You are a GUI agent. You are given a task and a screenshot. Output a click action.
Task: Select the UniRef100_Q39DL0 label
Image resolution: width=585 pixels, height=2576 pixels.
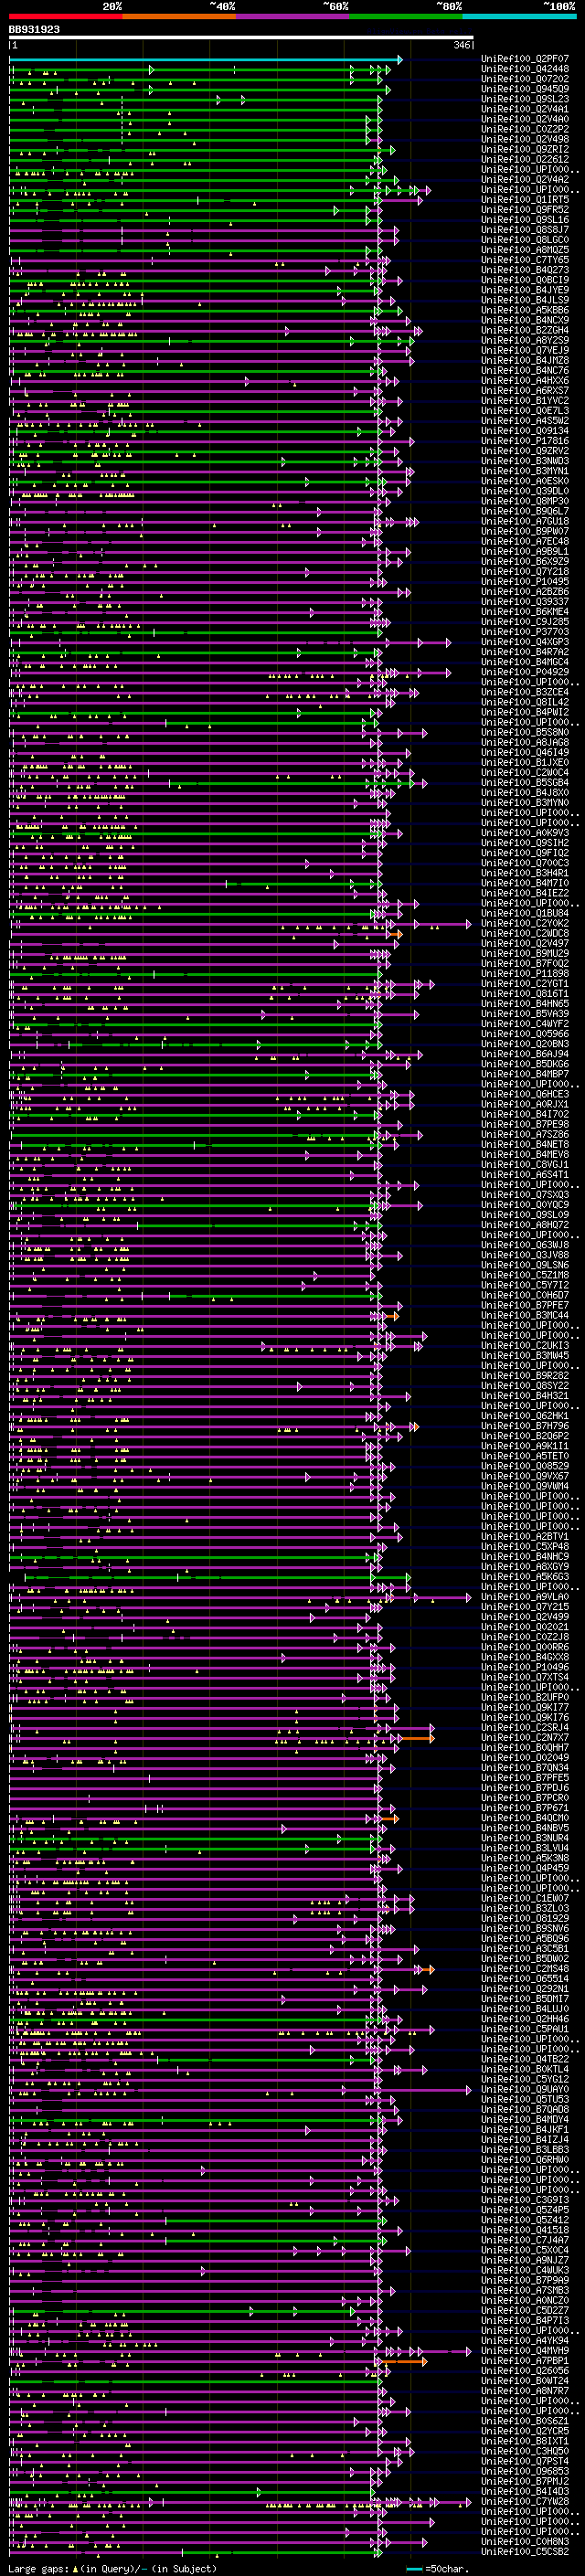(525, 491)
